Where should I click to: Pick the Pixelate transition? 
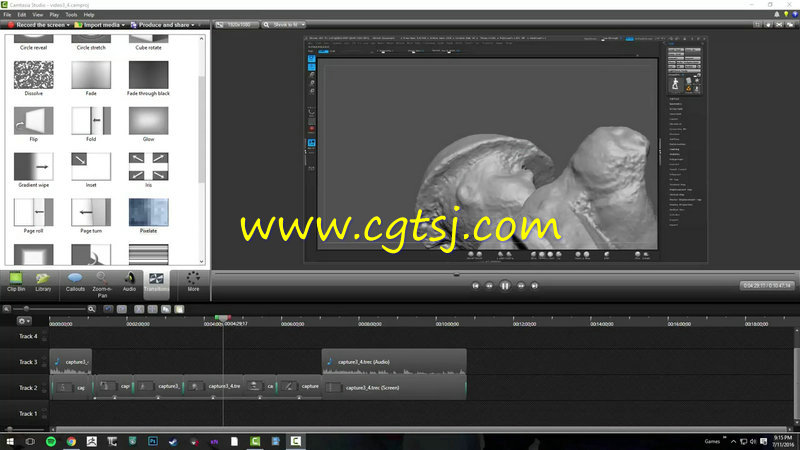pos(148,212)
